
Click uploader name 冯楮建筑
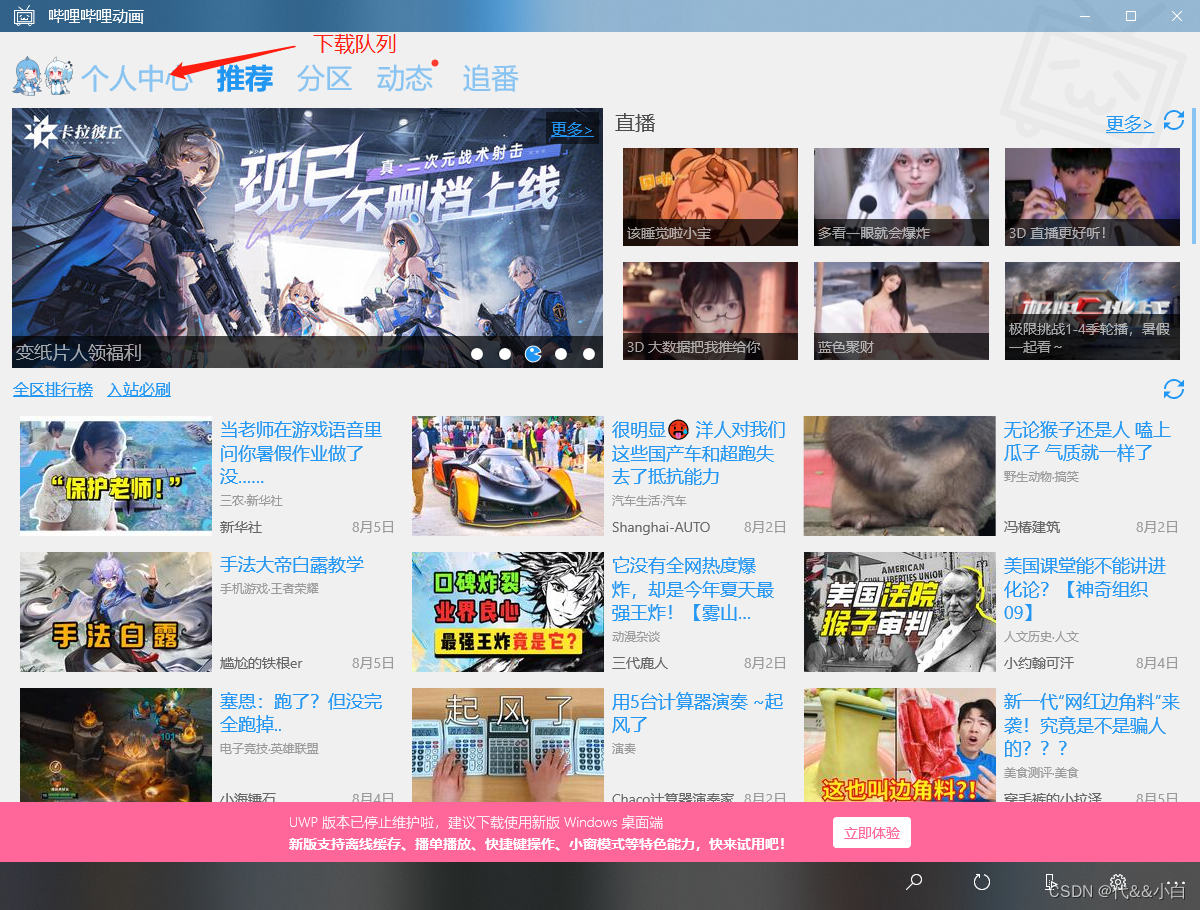coord(1032,527)
